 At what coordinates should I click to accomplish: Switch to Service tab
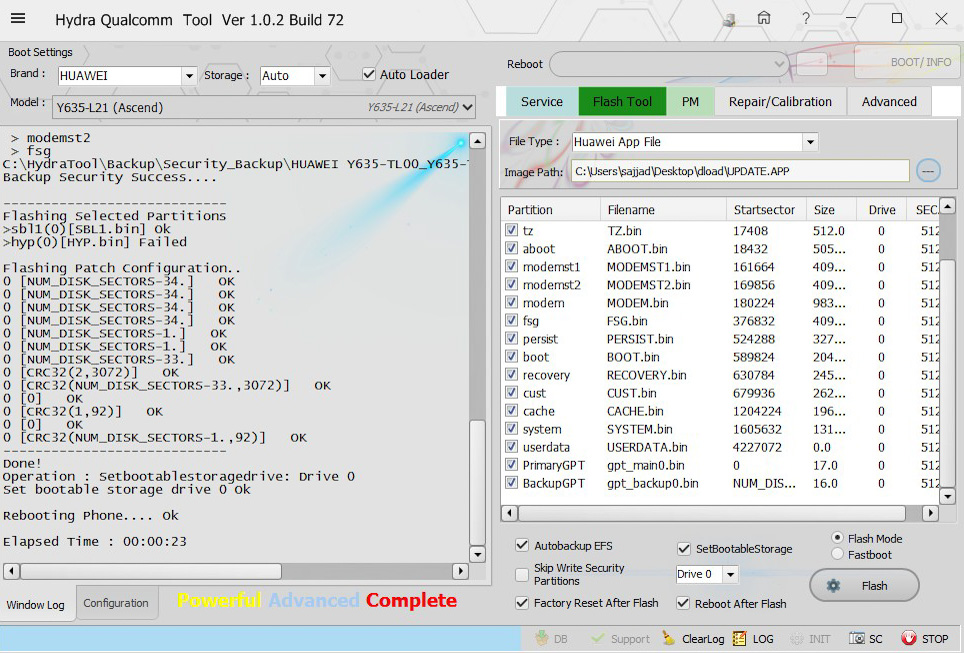[542, 101]
